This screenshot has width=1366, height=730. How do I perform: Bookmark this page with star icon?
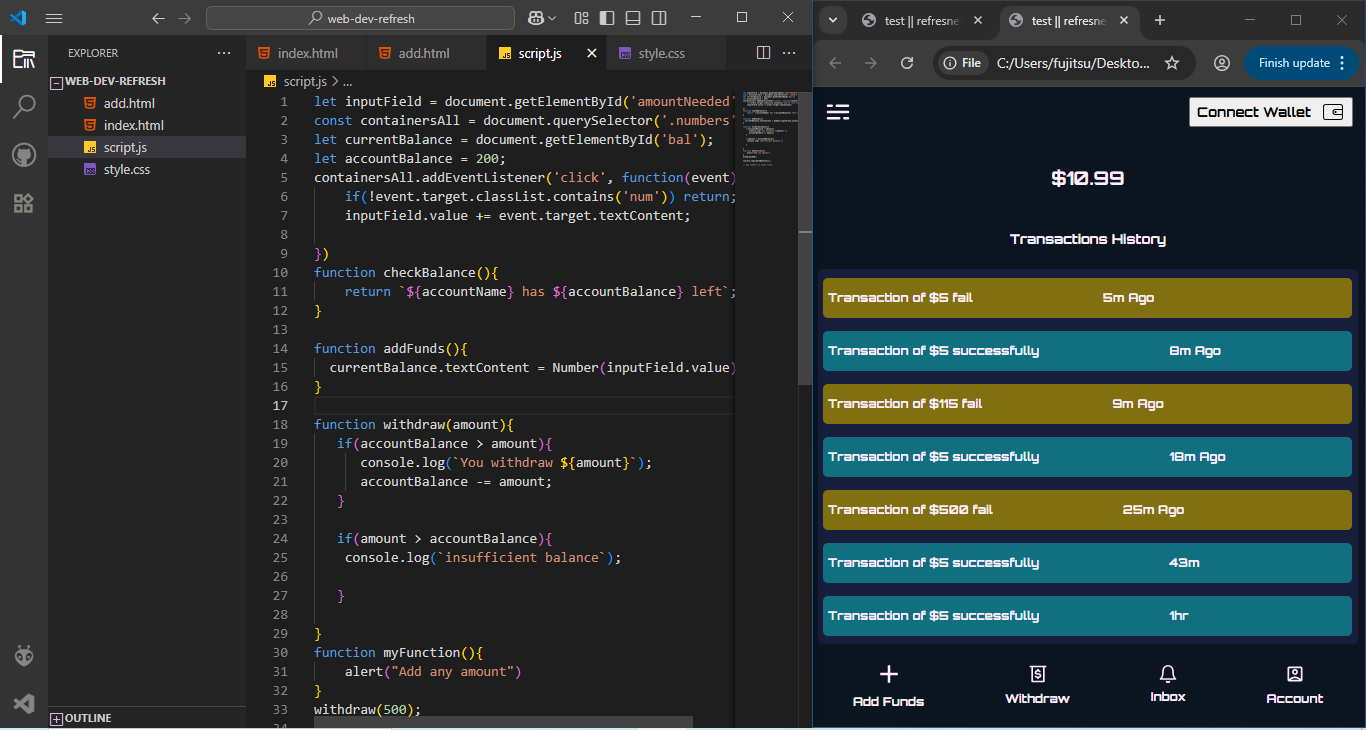pos(1172,63)
